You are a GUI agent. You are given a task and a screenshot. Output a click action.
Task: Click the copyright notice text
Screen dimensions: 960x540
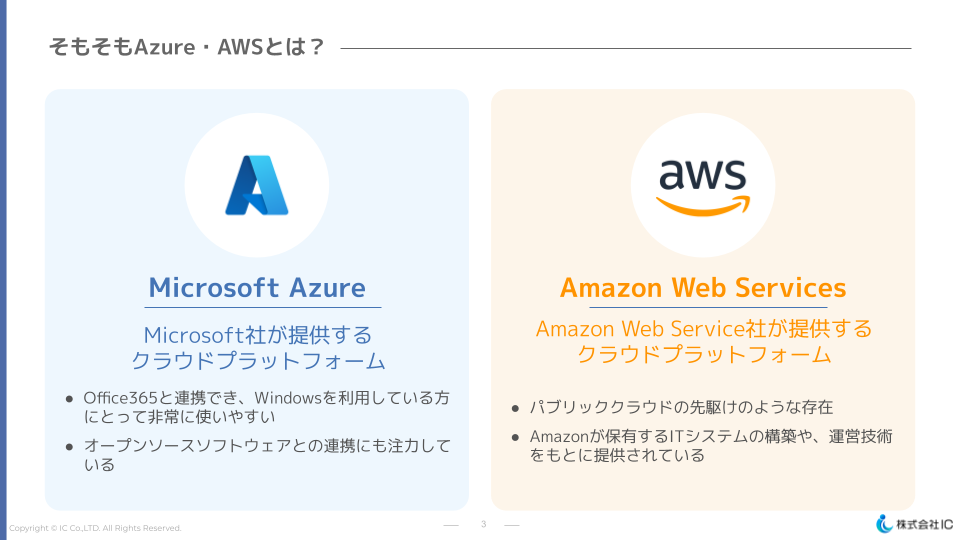pos(96,528)
